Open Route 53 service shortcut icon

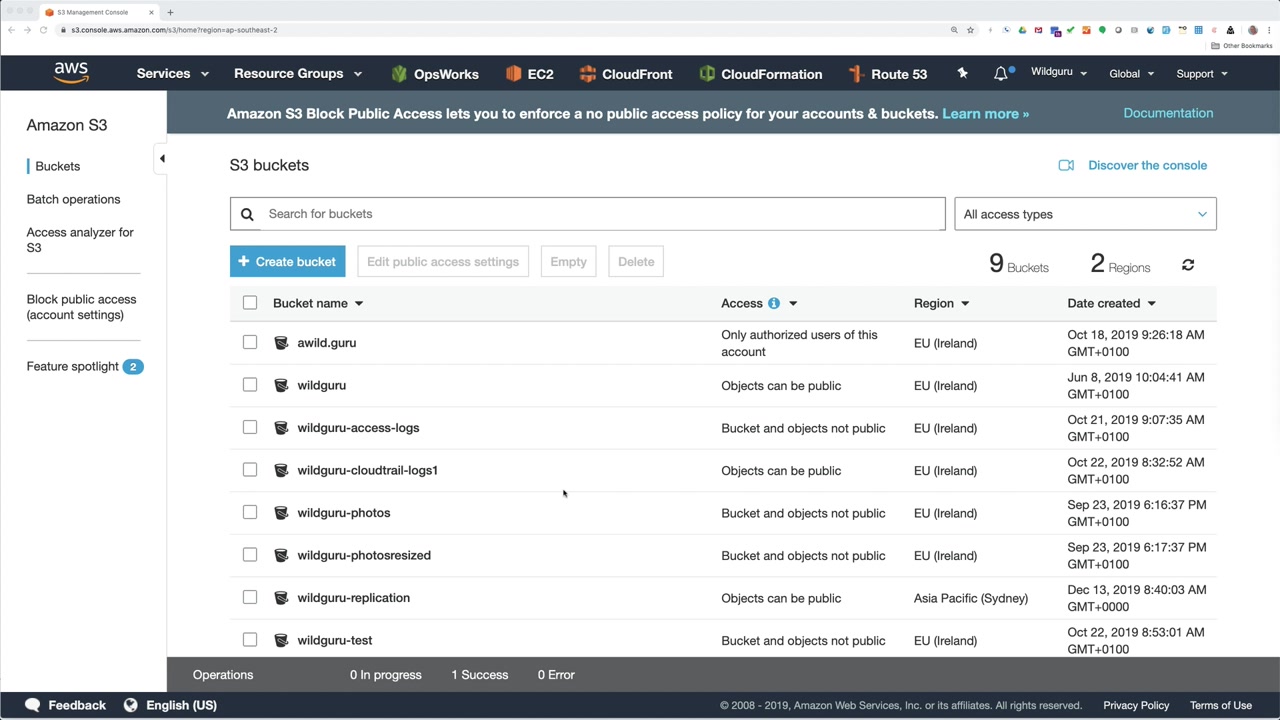click(x=856, y=74)
